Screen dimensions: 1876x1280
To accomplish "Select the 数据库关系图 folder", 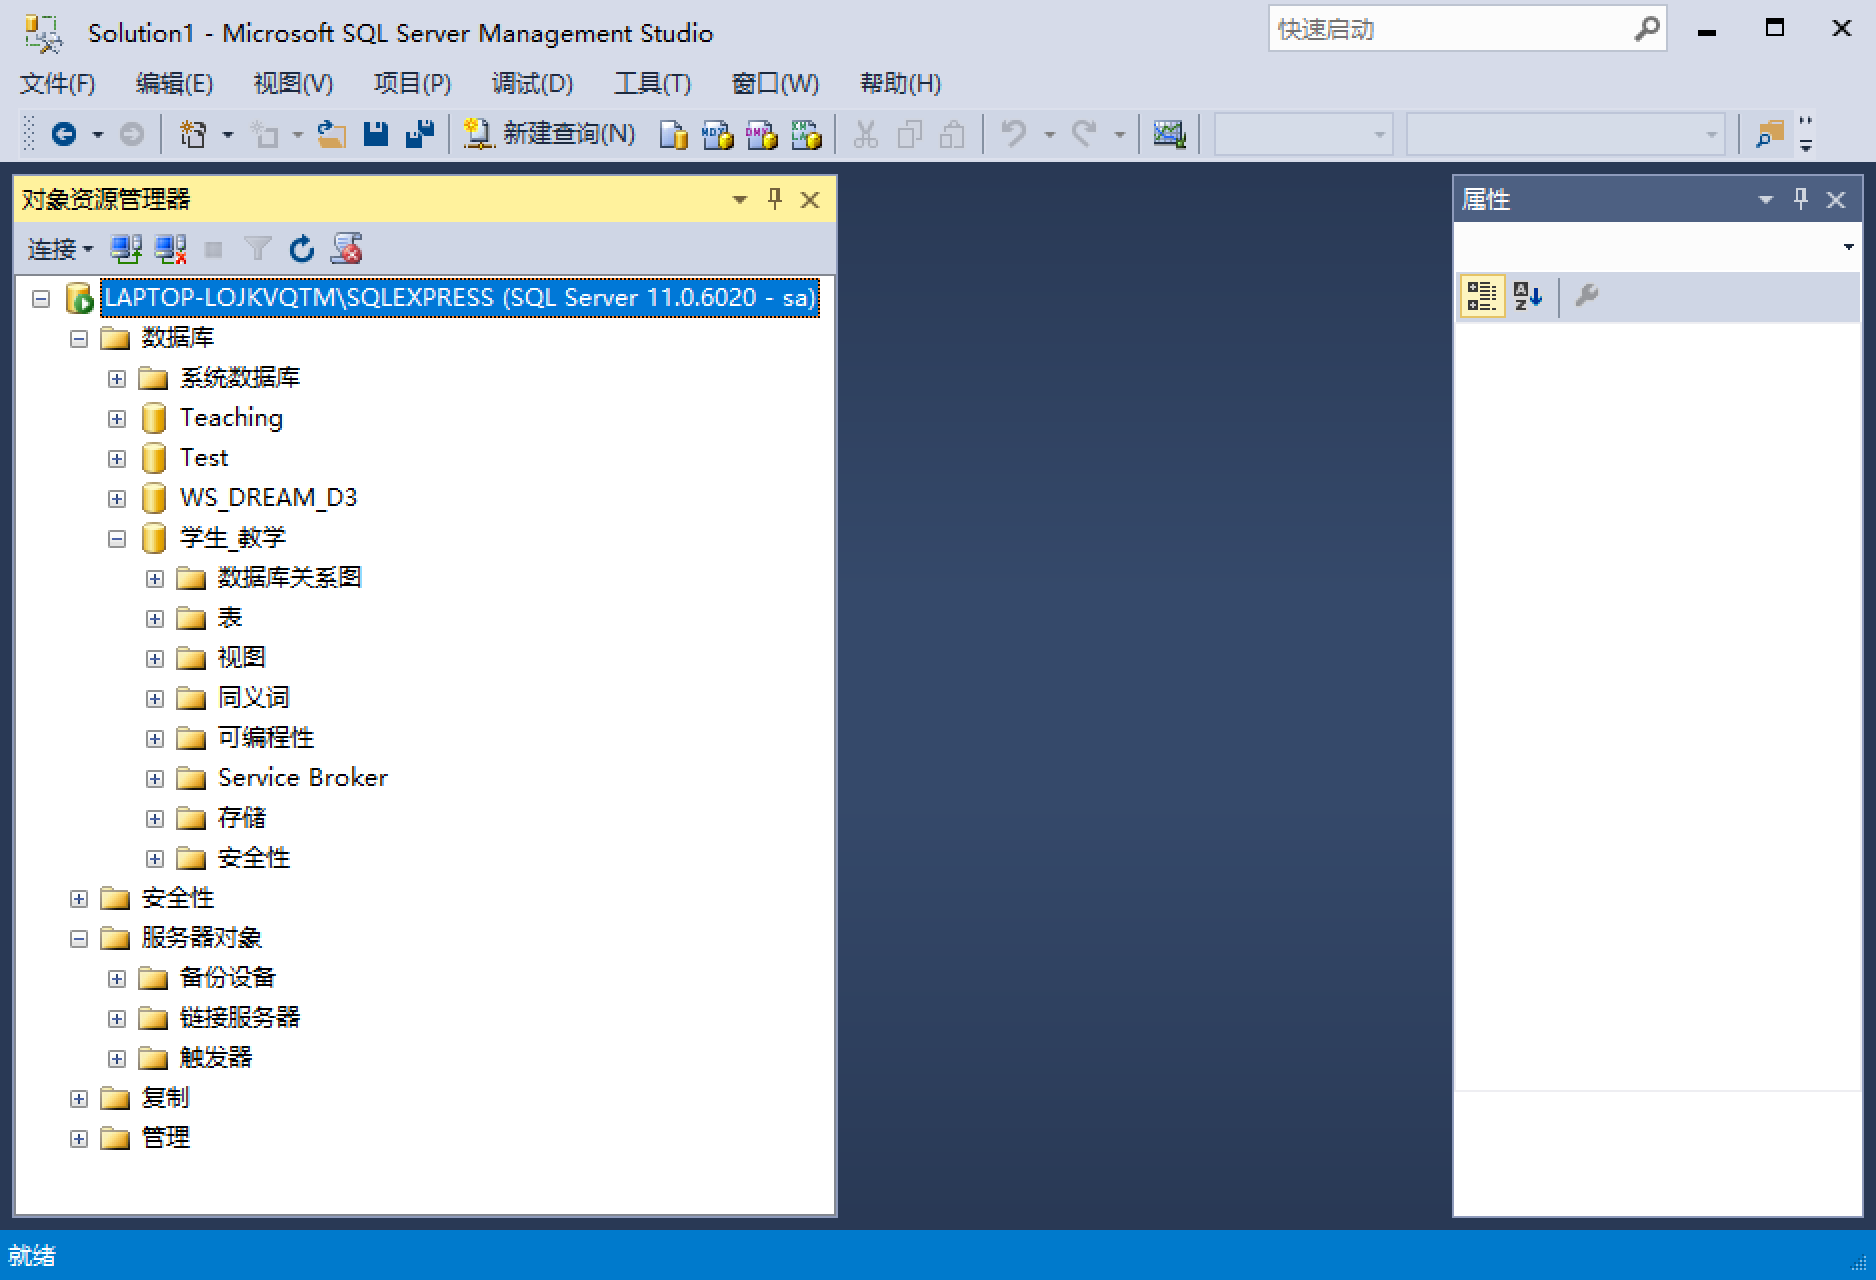I will [289, 578].
